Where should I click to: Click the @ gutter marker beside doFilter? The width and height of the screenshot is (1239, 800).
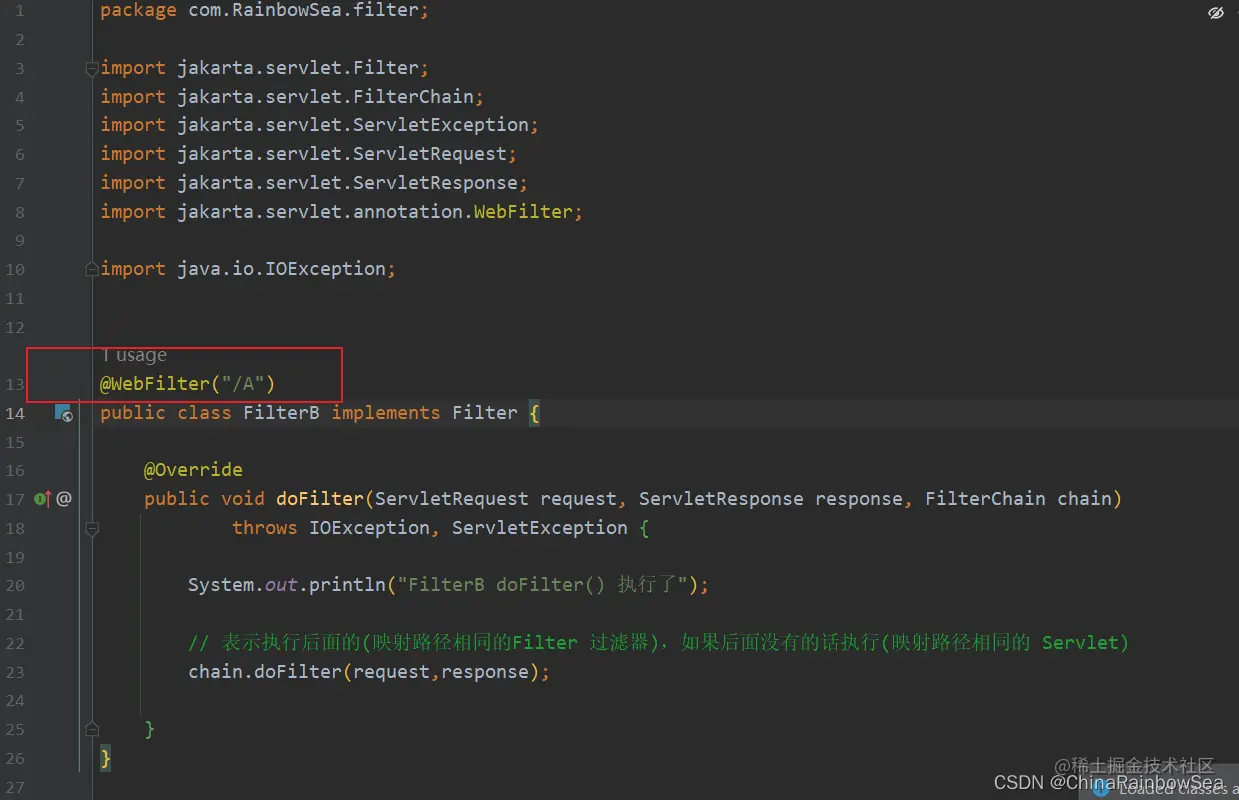(64, 498)
